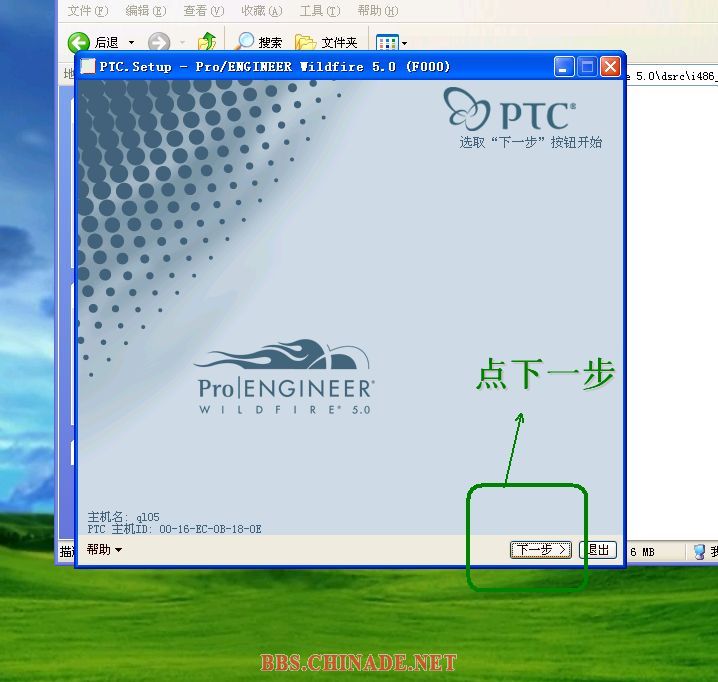Click the 文件夹 folders icon
The width and height of the screenshot is (718, 682).
306,42
